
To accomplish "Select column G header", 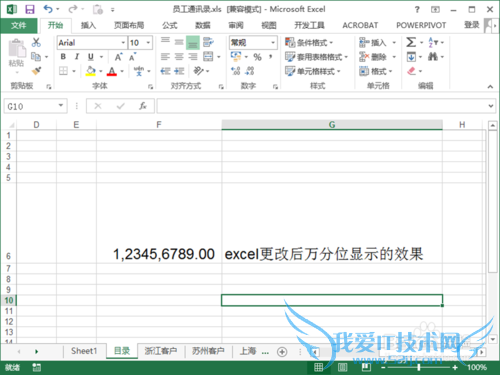I will click(x=332, y=125).
